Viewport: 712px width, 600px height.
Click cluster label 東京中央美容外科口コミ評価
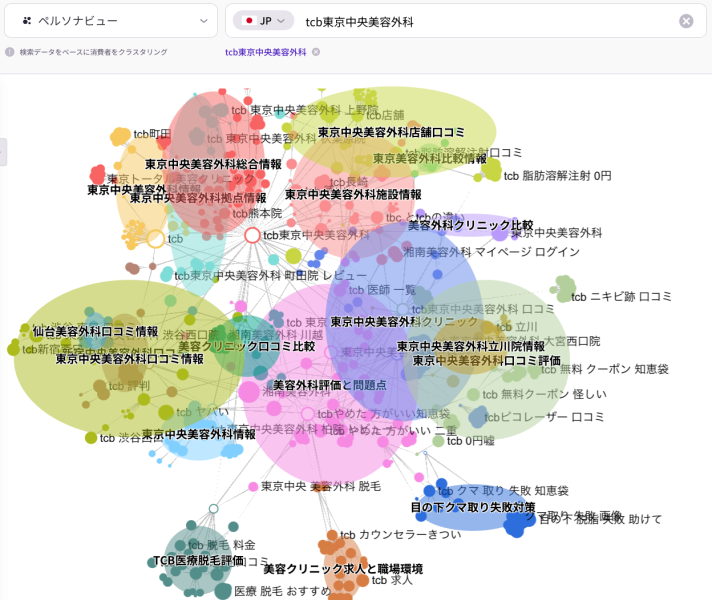[486, 361]
